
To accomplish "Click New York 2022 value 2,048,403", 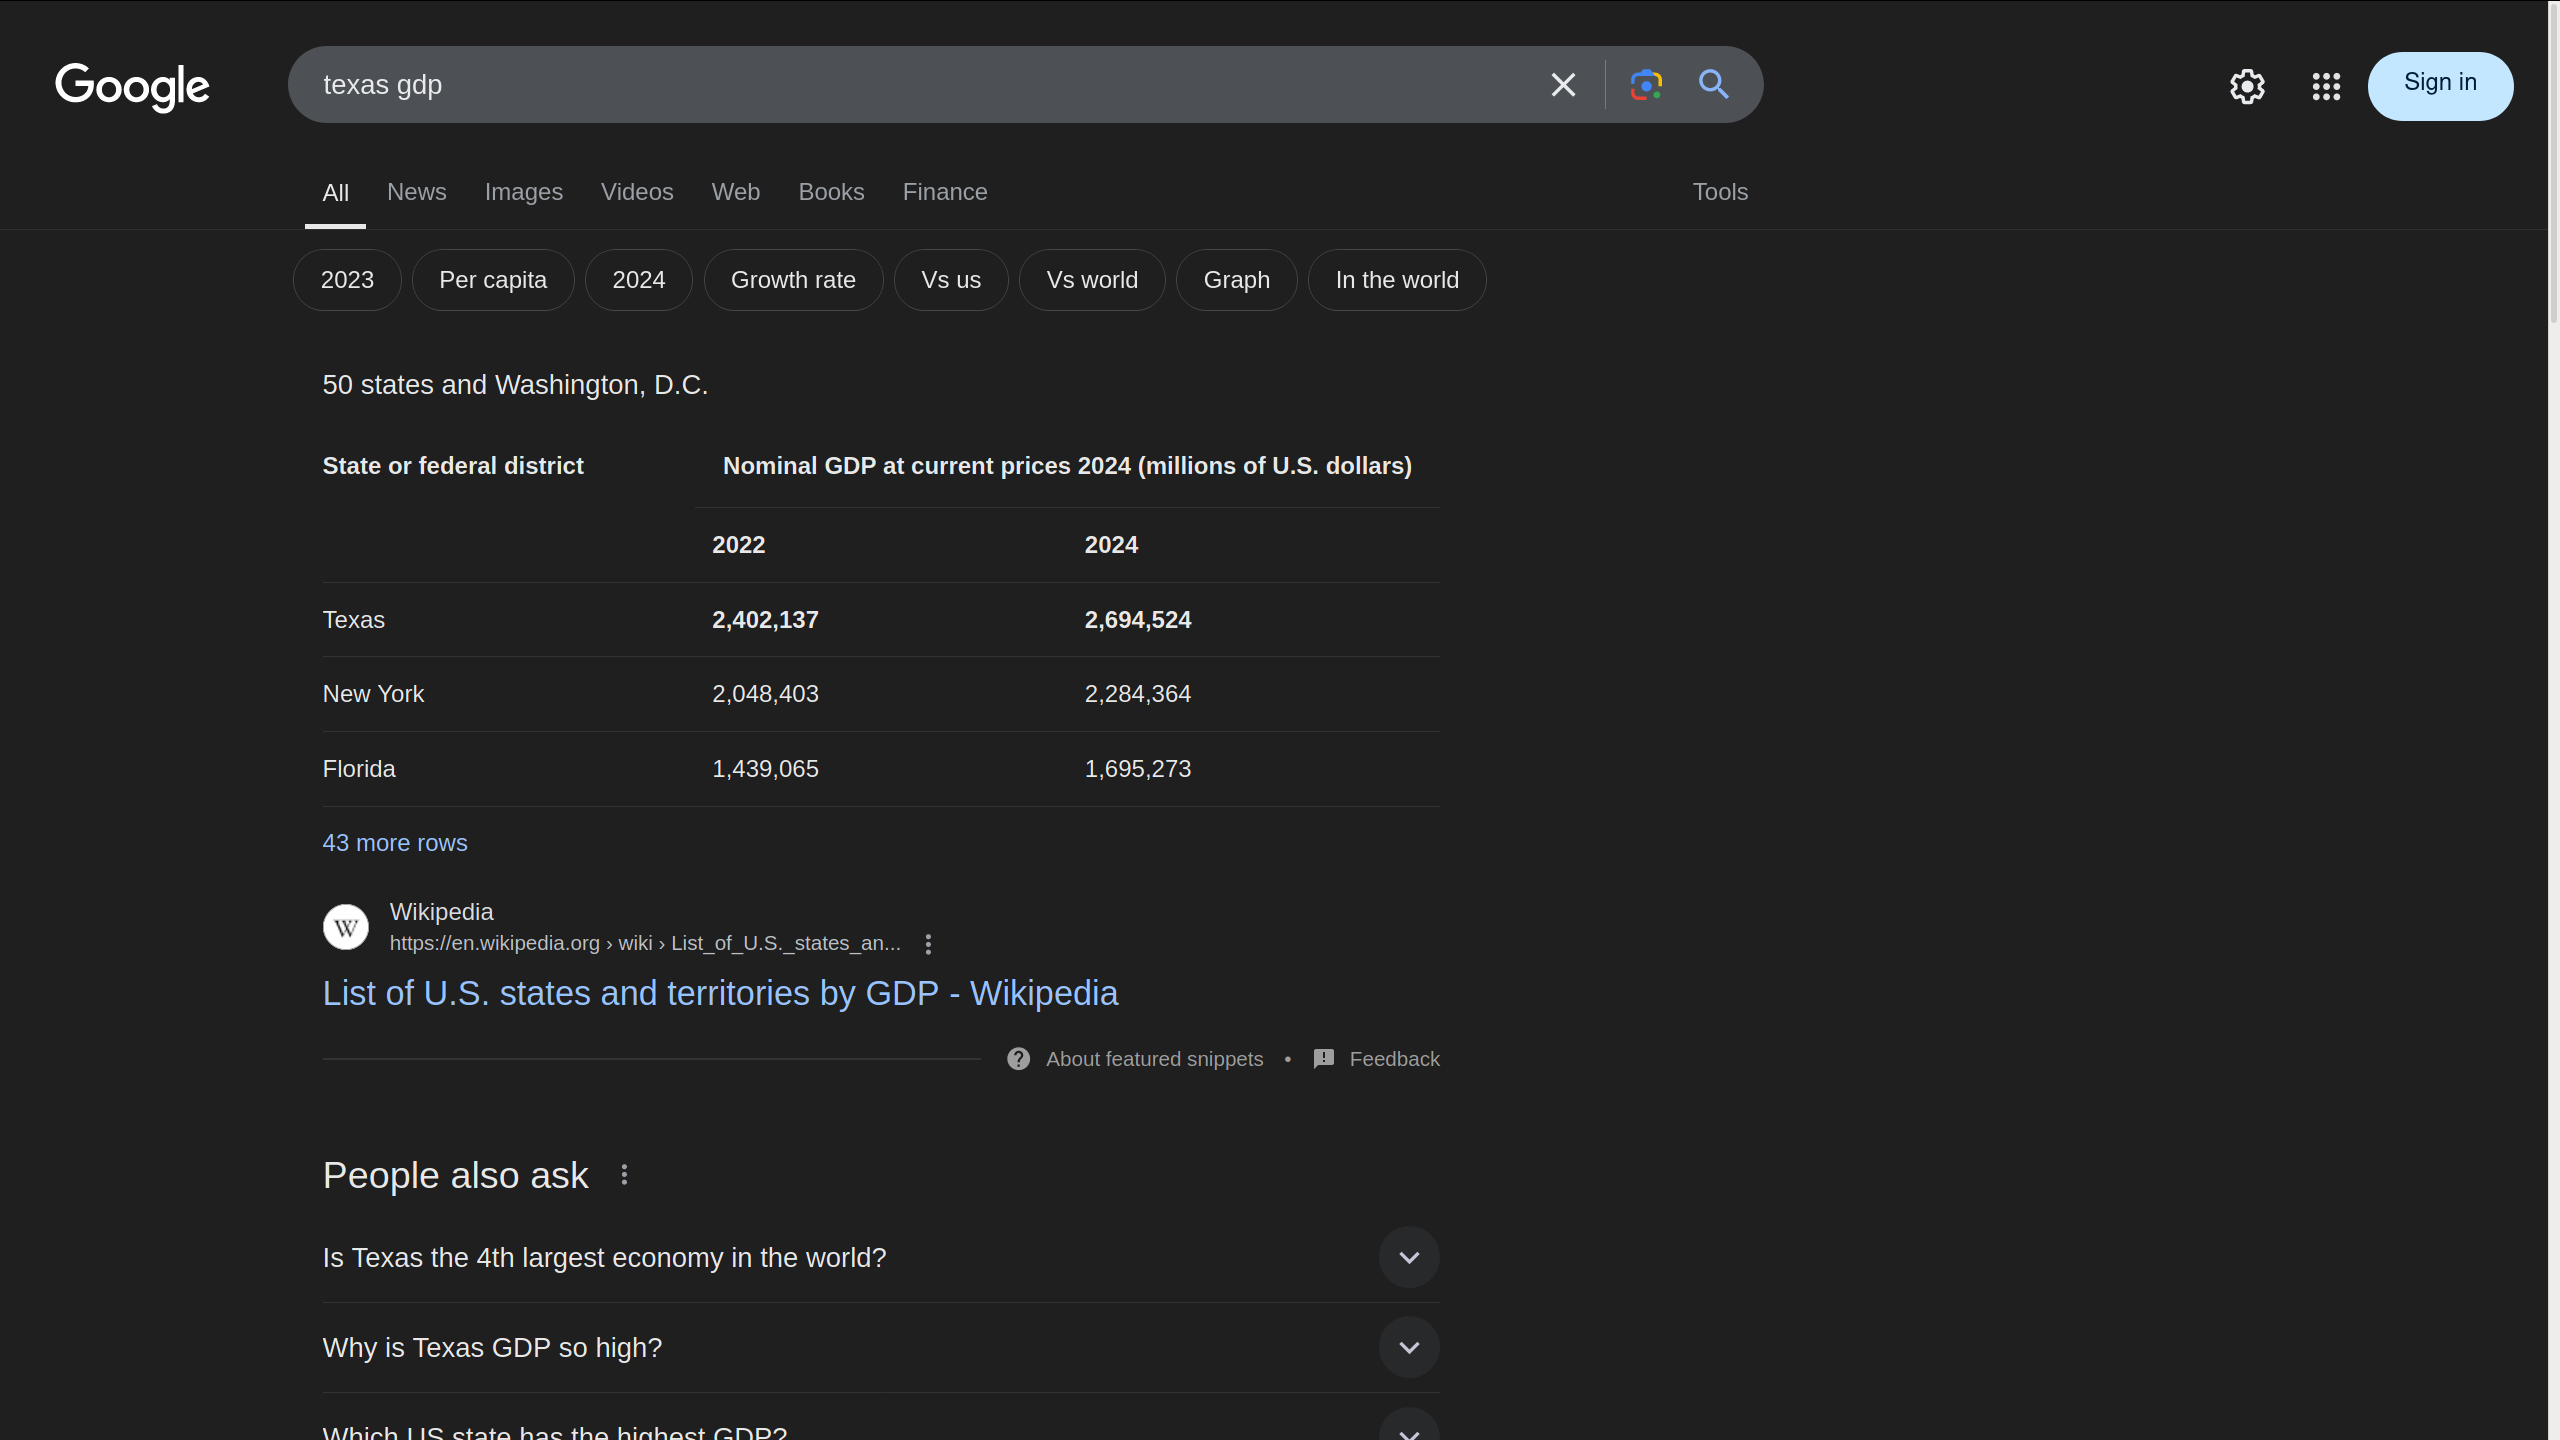I will point(765,694).
